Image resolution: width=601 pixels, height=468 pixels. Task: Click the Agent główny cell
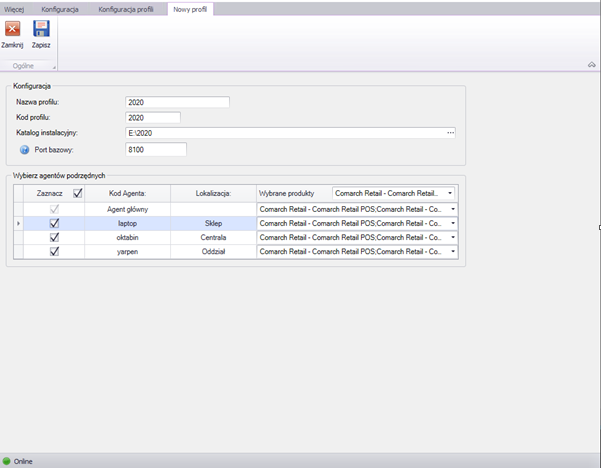127,209
